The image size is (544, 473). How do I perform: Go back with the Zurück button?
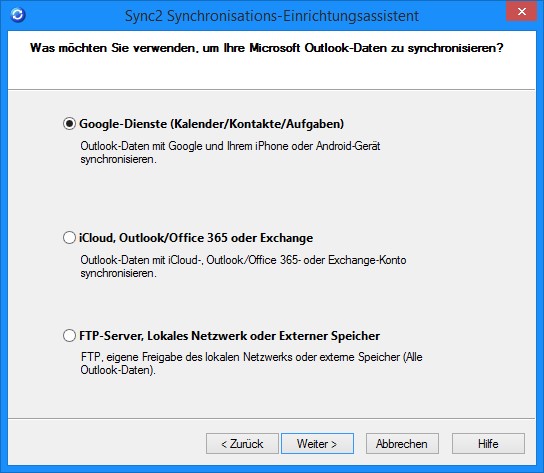point(242,444)
